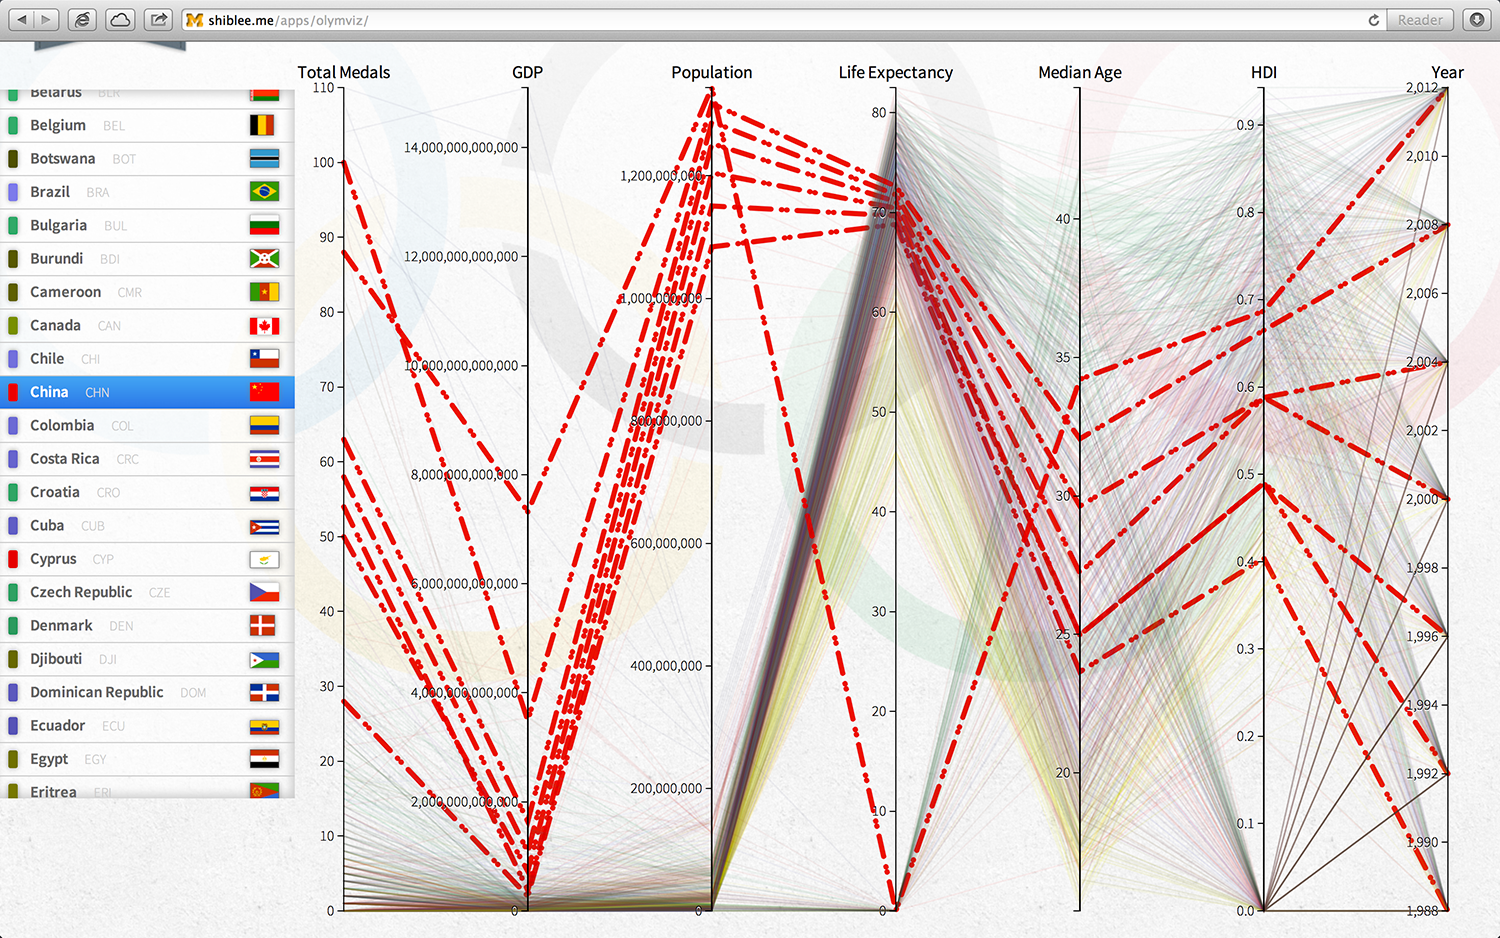
Task: Click the forward navigation arrow
Action: pos(42,19)
